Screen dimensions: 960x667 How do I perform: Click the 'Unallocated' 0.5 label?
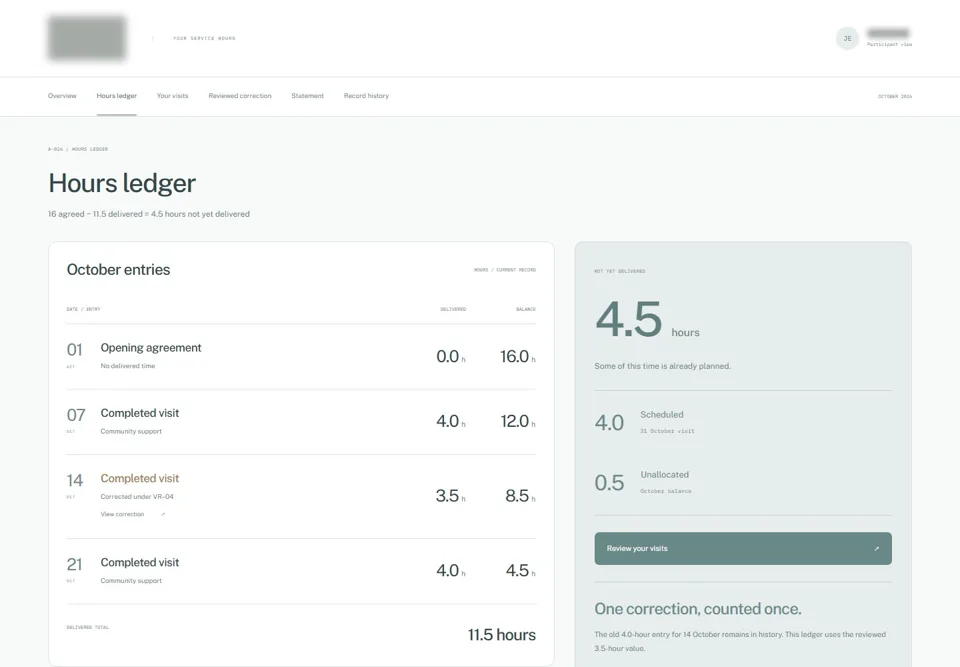click(x=664, y=475)
